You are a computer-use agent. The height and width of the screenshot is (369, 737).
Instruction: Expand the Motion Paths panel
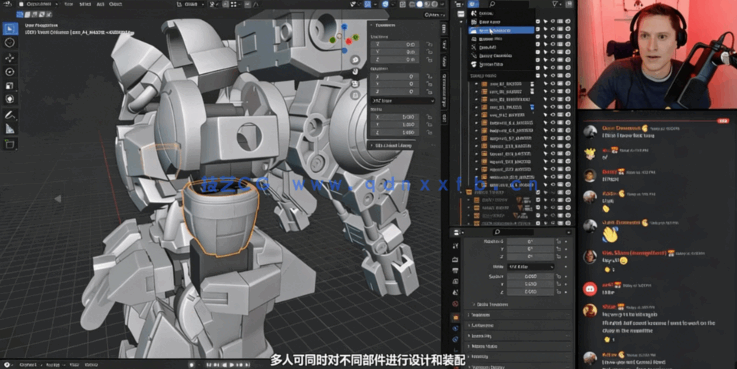point(484,346)
